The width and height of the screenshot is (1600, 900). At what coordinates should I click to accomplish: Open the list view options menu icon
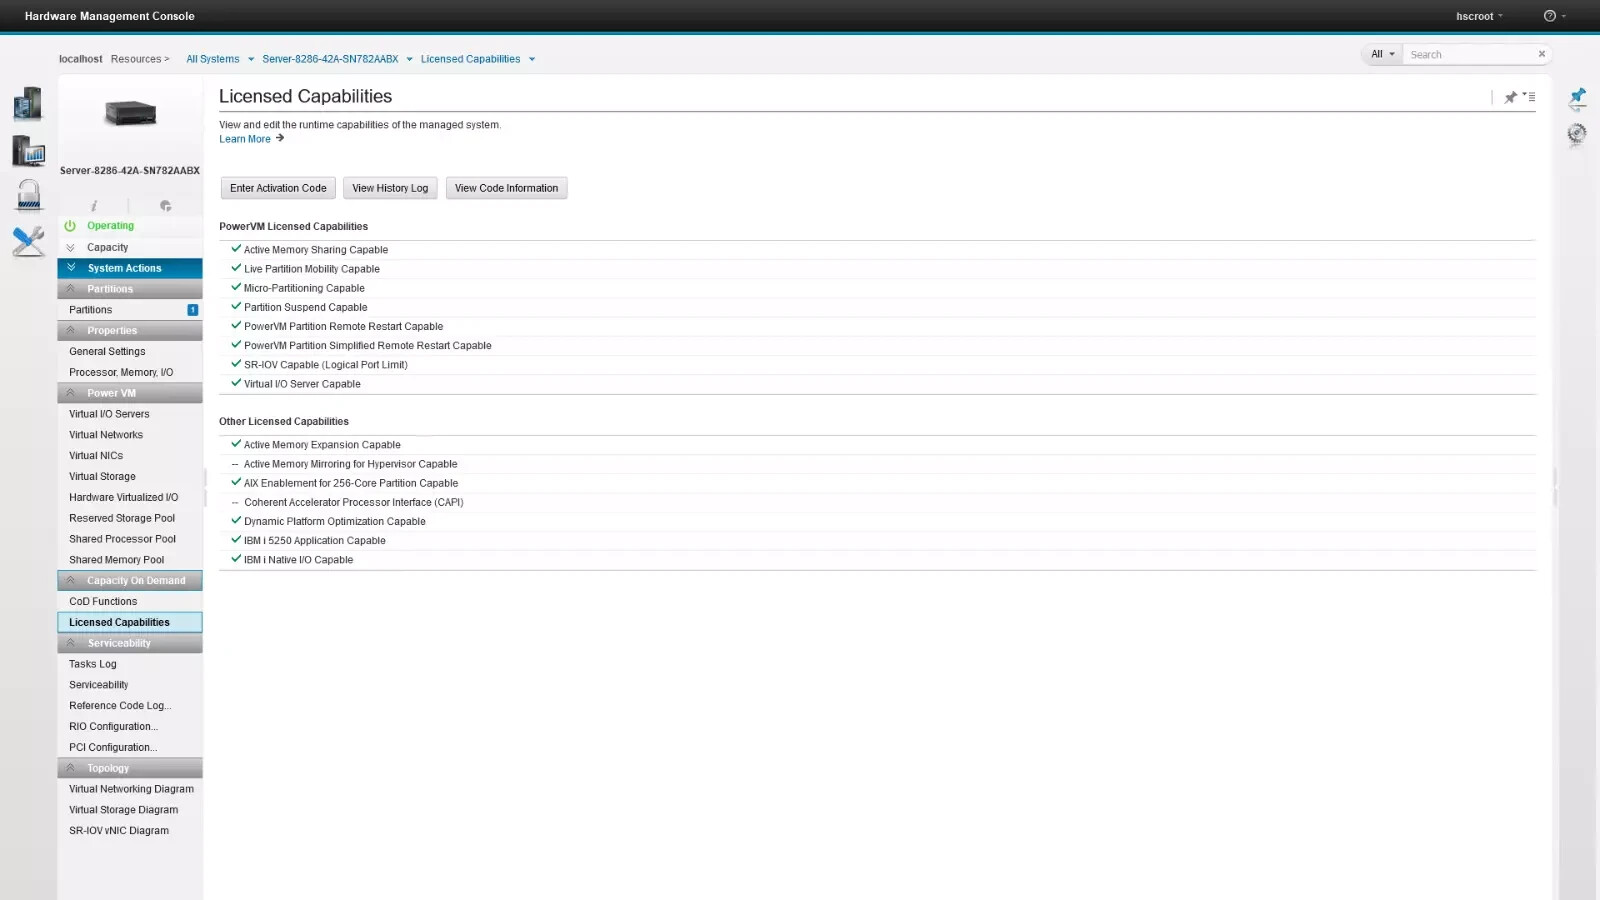coord(1529,97)
